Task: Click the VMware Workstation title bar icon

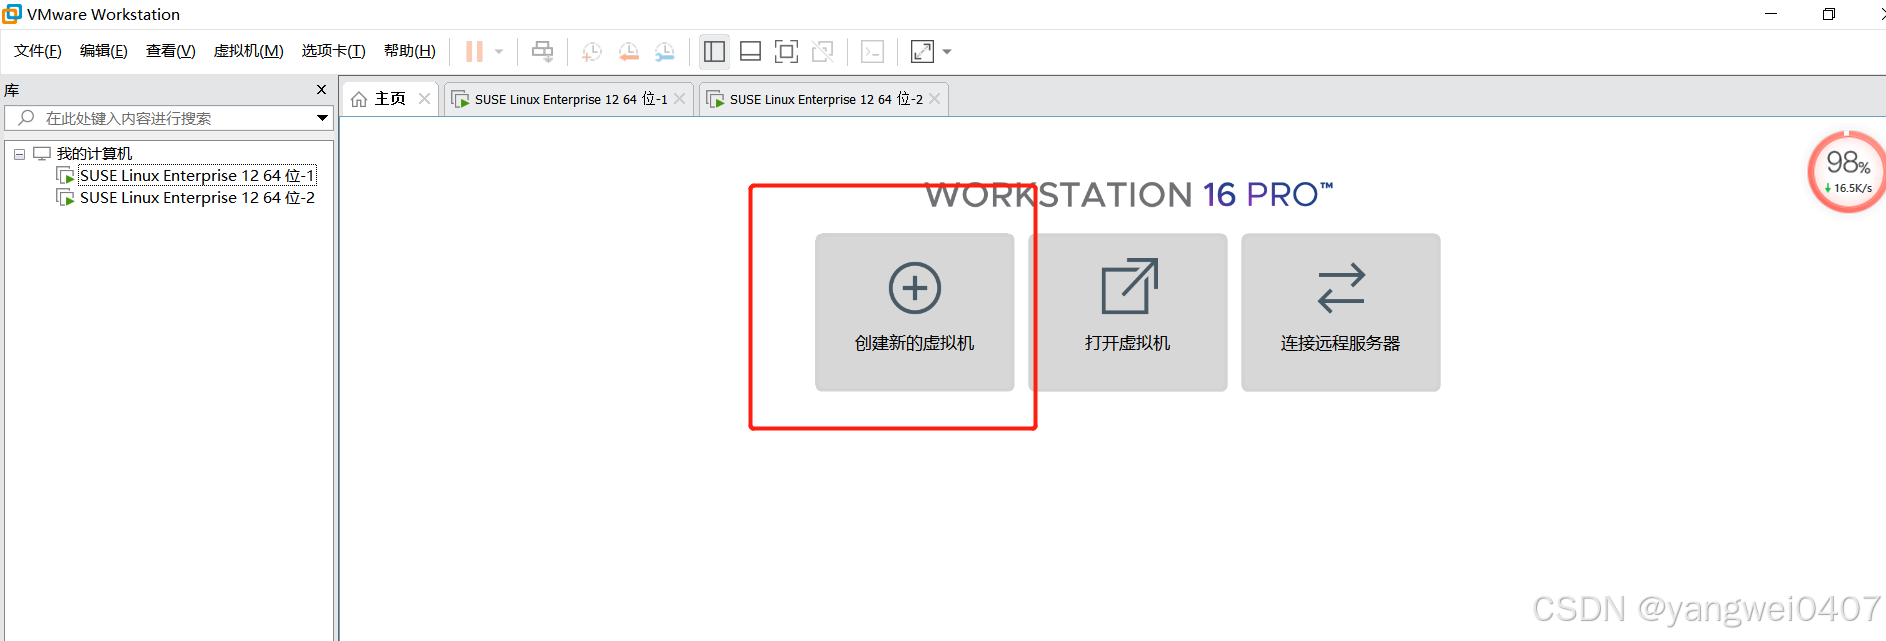Action: [x=12, y=14]
